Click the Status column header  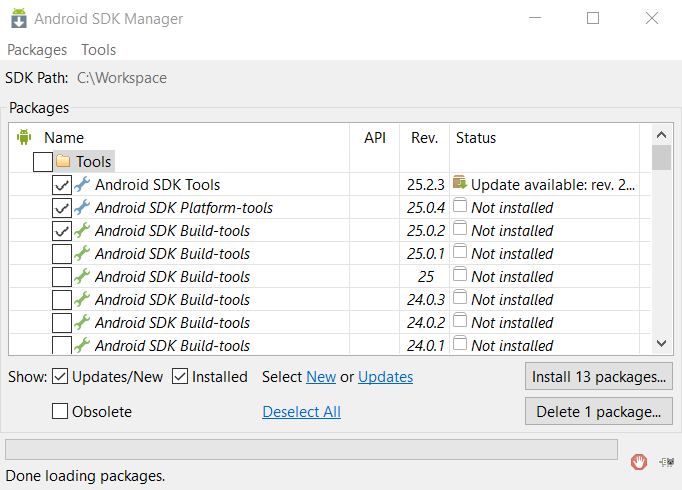coord(476,138)
